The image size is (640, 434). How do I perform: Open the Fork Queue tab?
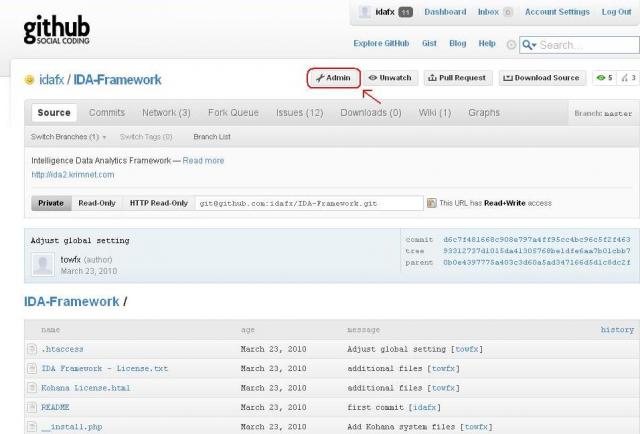(233, 113)
